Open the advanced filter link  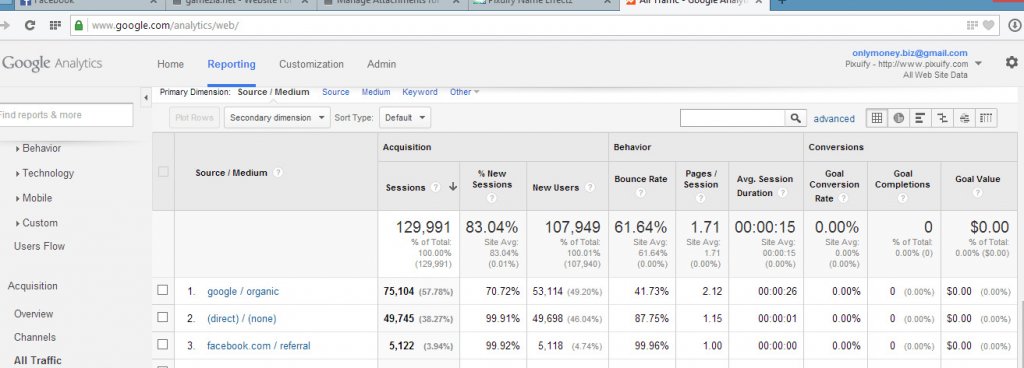pos(834,119)
